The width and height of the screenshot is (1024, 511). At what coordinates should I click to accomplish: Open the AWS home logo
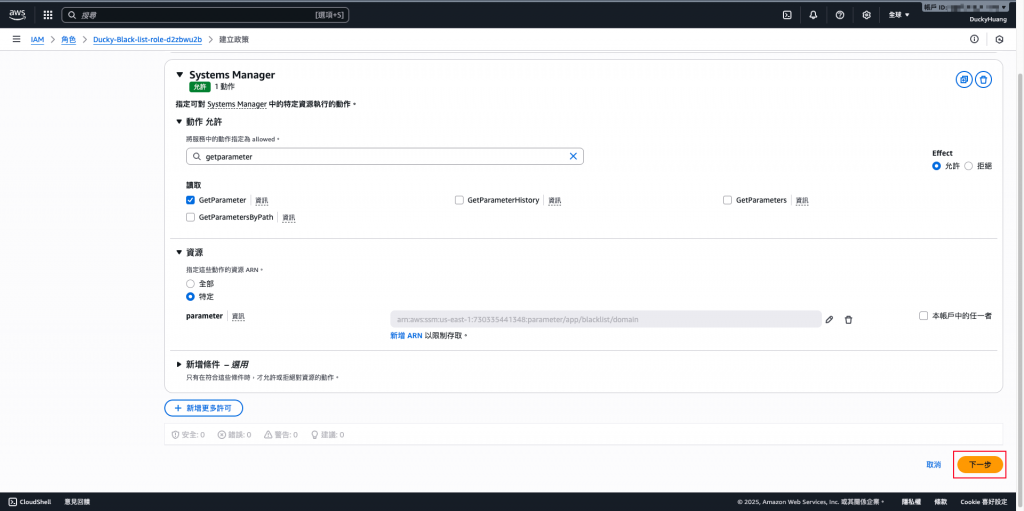pyautogui.click(x=17, y=14)
